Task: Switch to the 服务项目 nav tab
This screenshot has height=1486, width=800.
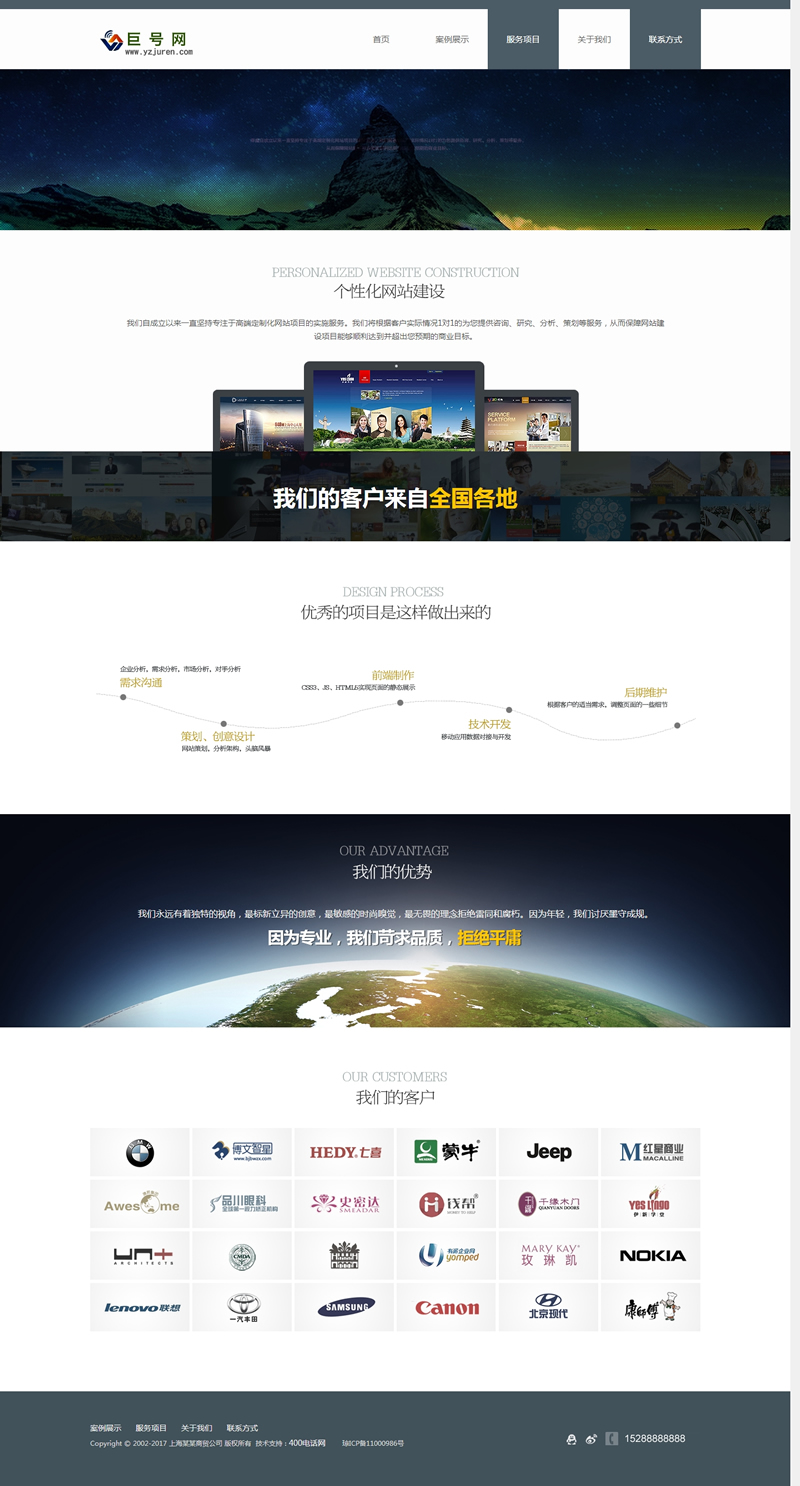Action: [523, 40]
